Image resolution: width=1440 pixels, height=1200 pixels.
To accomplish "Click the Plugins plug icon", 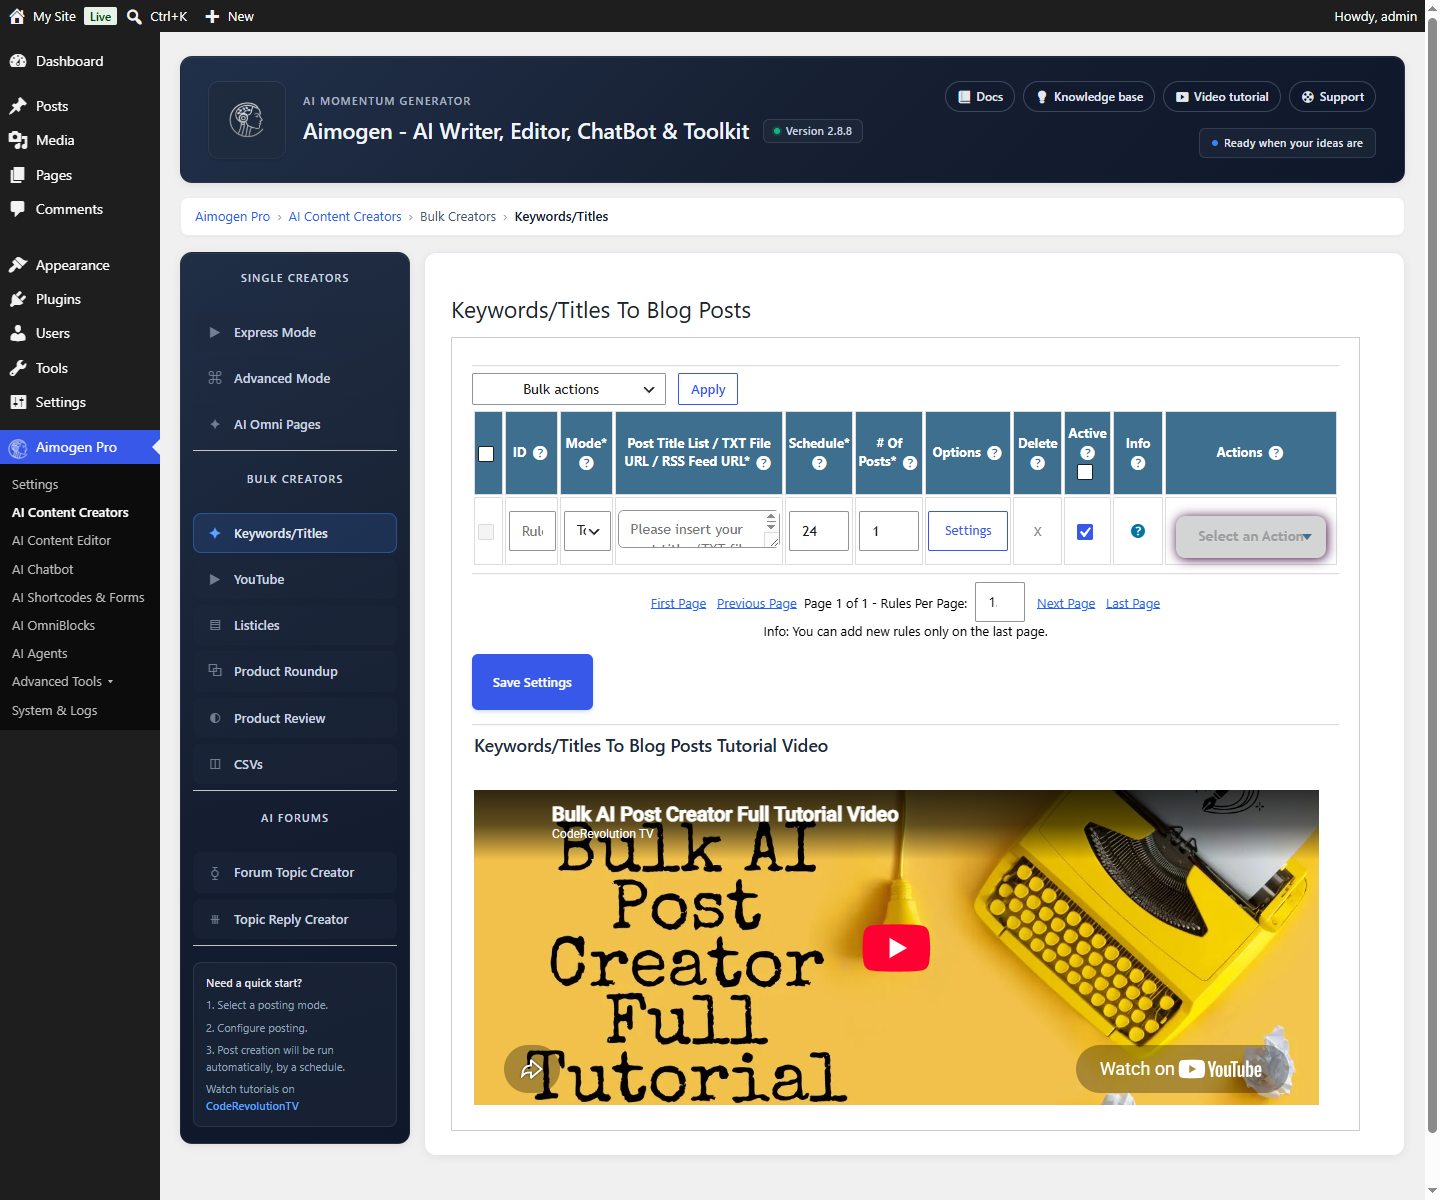I will point(18,299).
